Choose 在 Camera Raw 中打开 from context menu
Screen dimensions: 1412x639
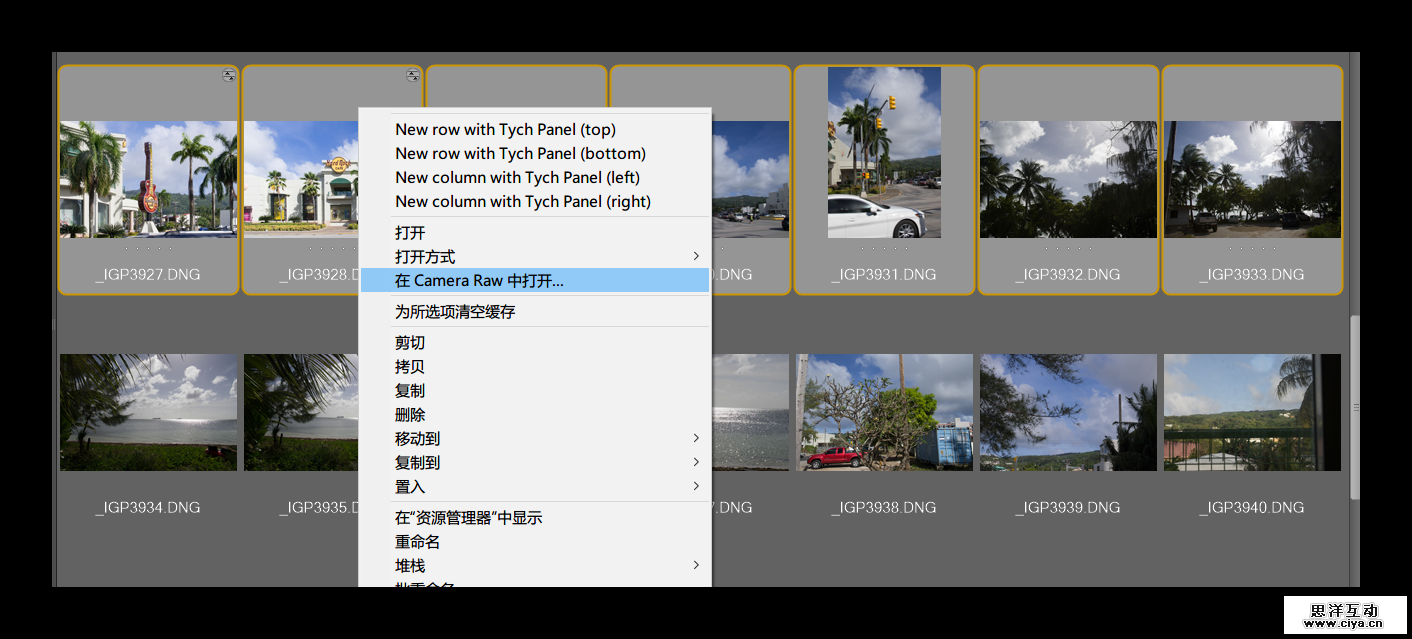479,281
